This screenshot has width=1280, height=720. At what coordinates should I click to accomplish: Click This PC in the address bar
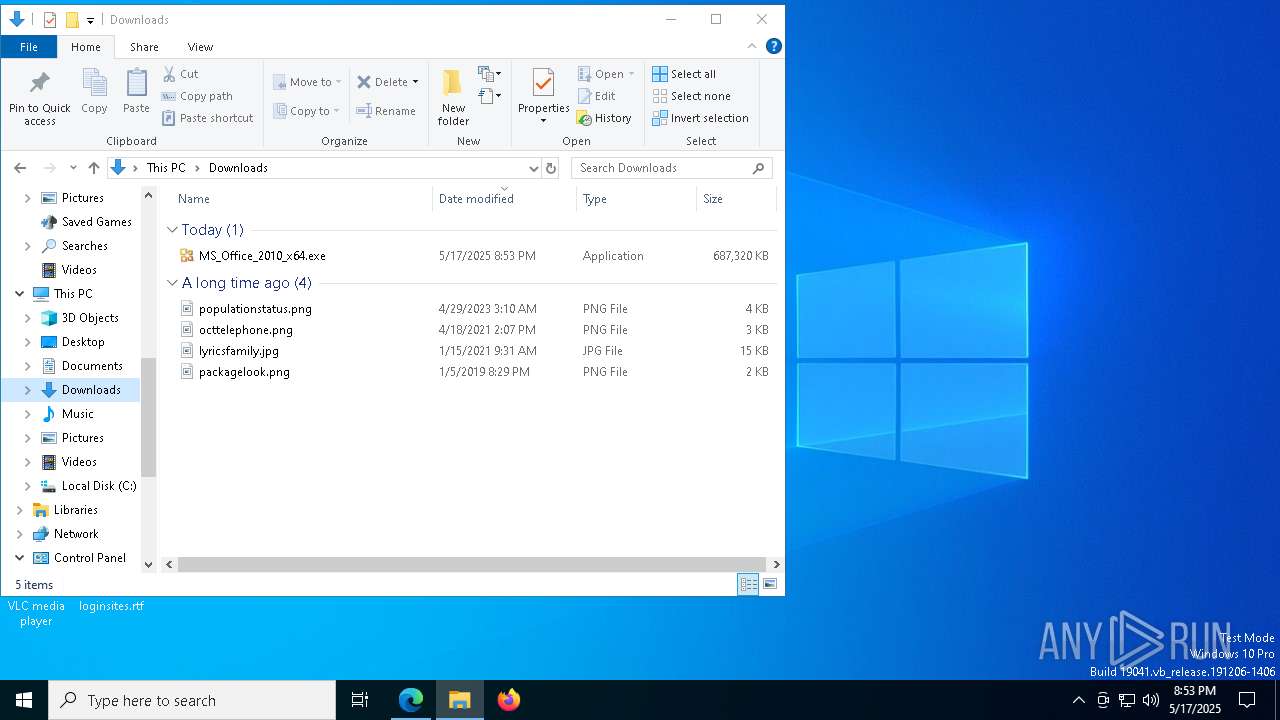(x=166, y=168)
